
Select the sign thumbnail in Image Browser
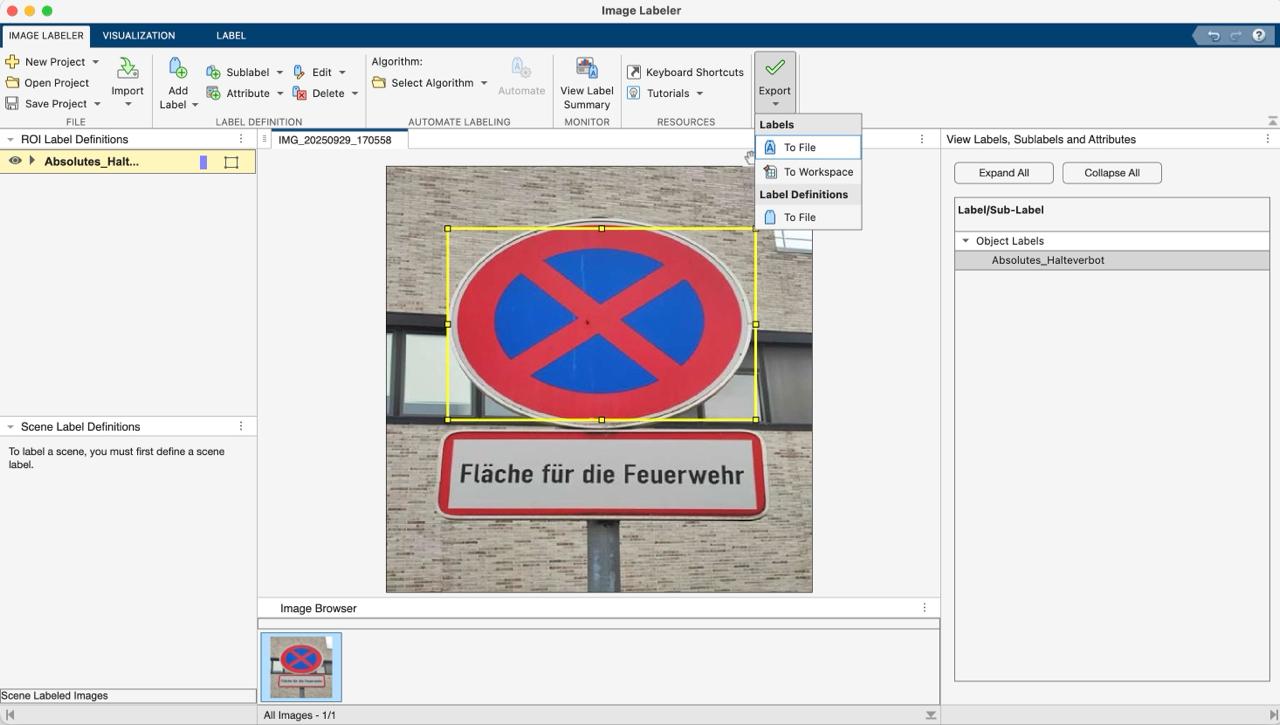tap(301, 666)
